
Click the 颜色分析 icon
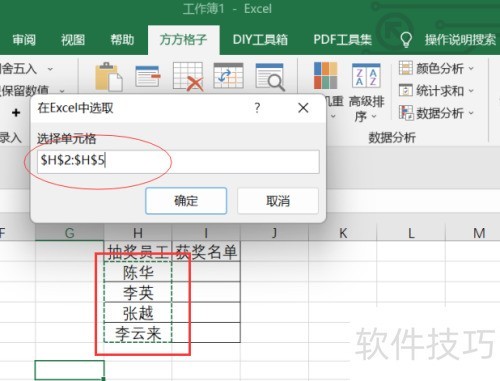point(406,68)
